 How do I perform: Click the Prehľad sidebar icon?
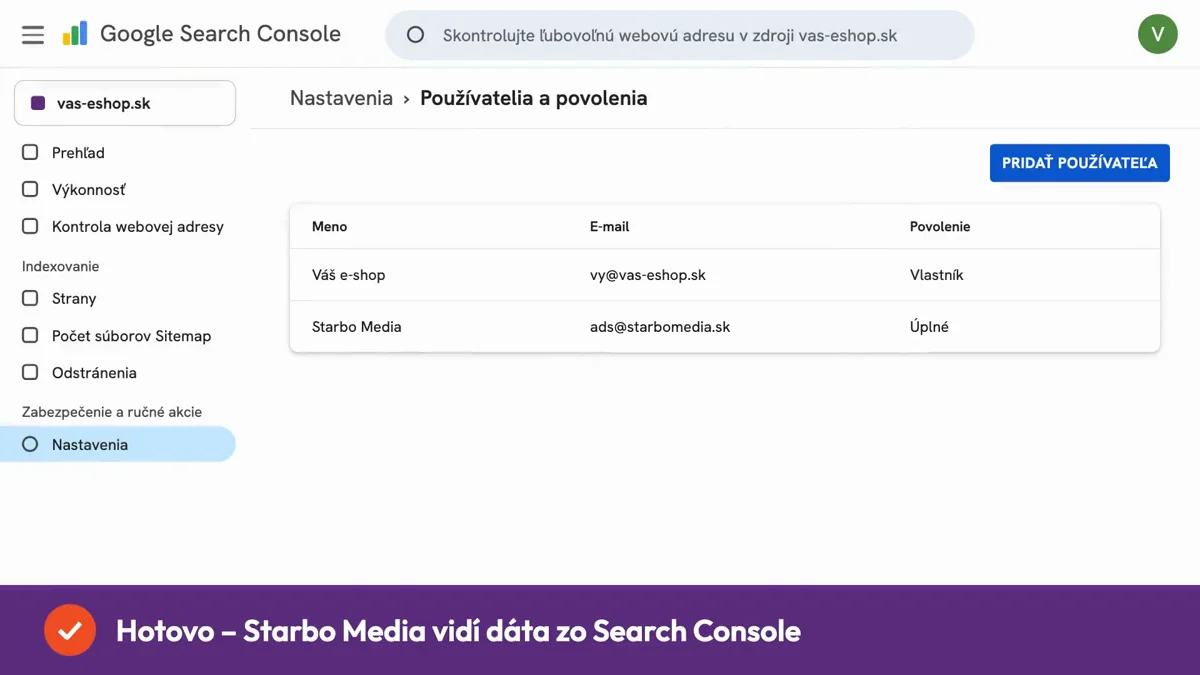click(x=30, y=152)
